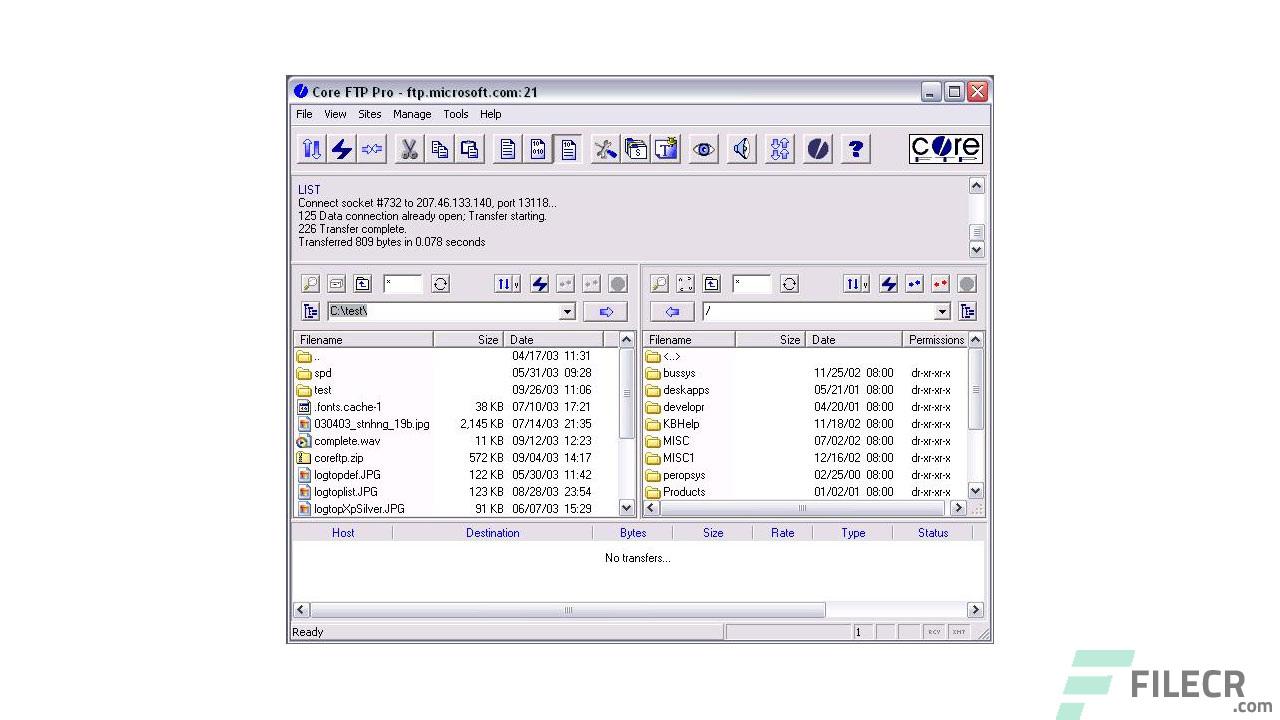Select coreftp.zip in local list
Image resolution: width=1280 pixels, height=720 pixels.
coord(339,458)
